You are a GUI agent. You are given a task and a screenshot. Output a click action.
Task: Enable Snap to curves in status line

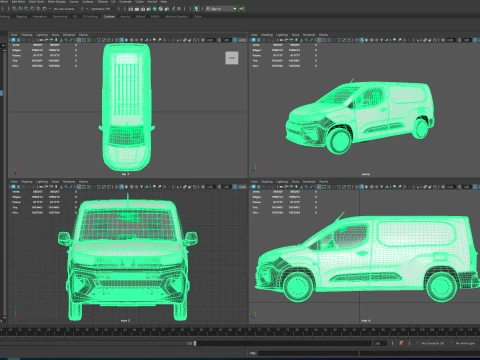tap(20, 9)
